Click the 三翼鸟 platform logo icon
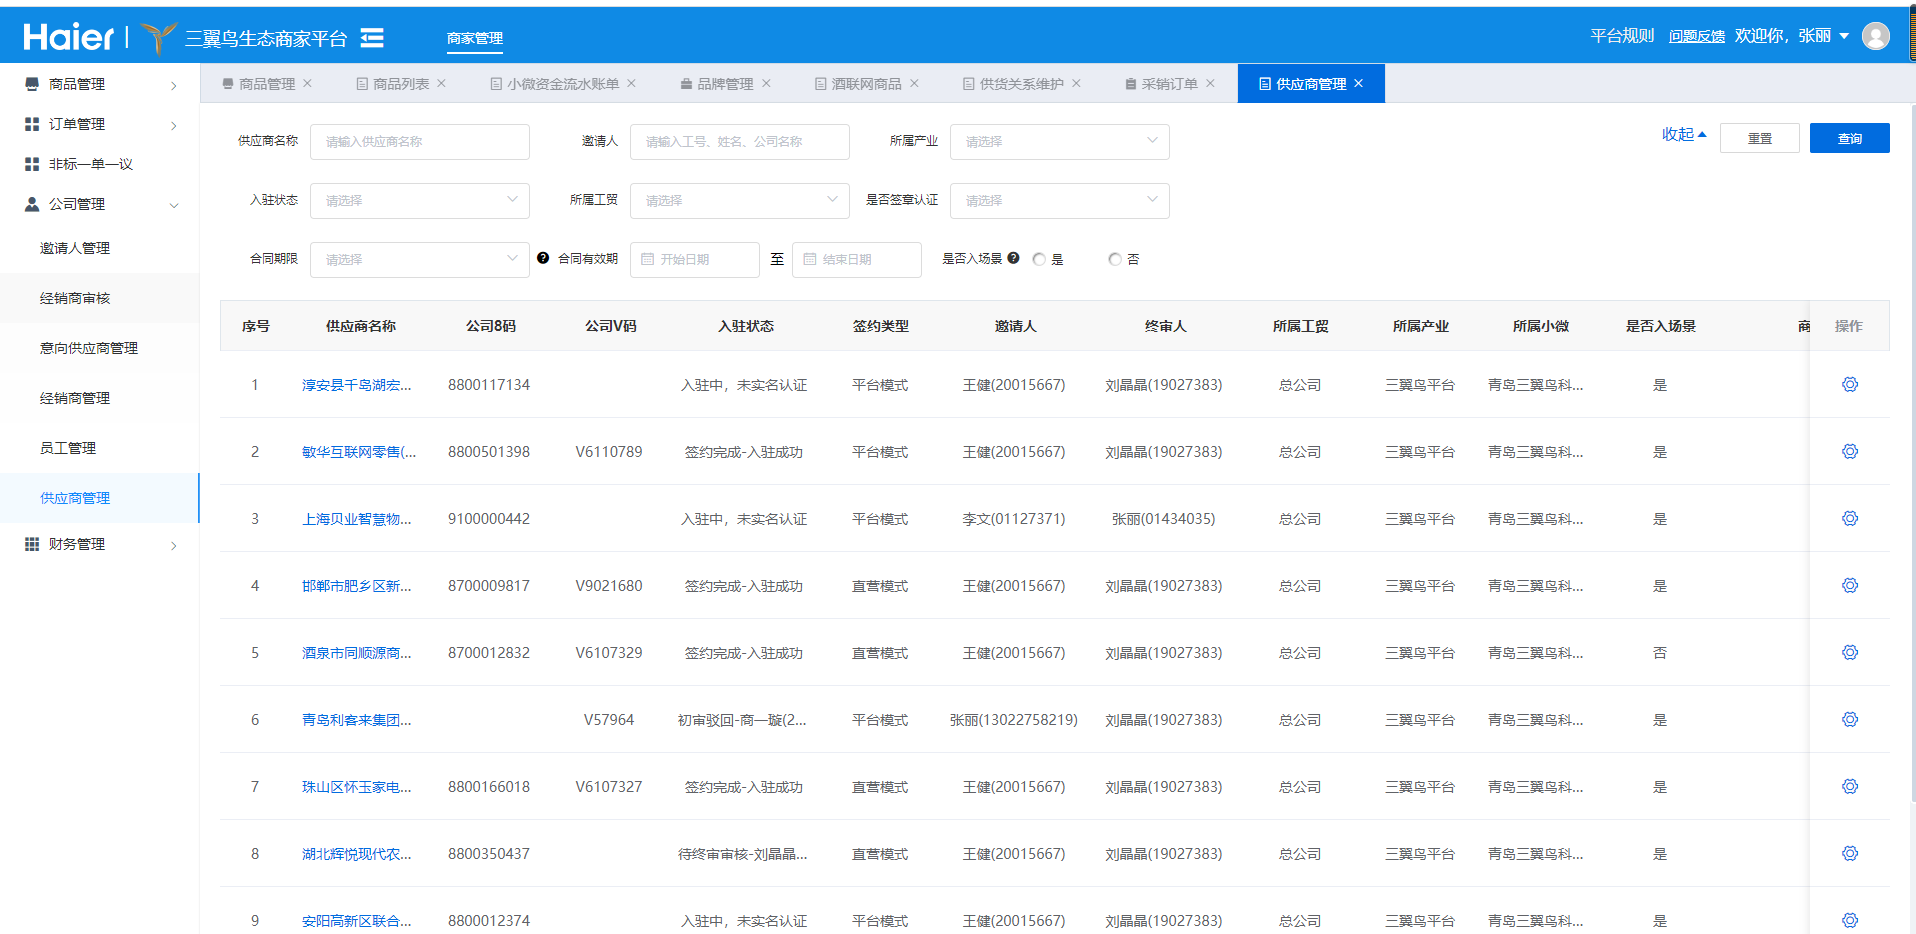The image size is (1916, 934). click(x=159, y=37)
